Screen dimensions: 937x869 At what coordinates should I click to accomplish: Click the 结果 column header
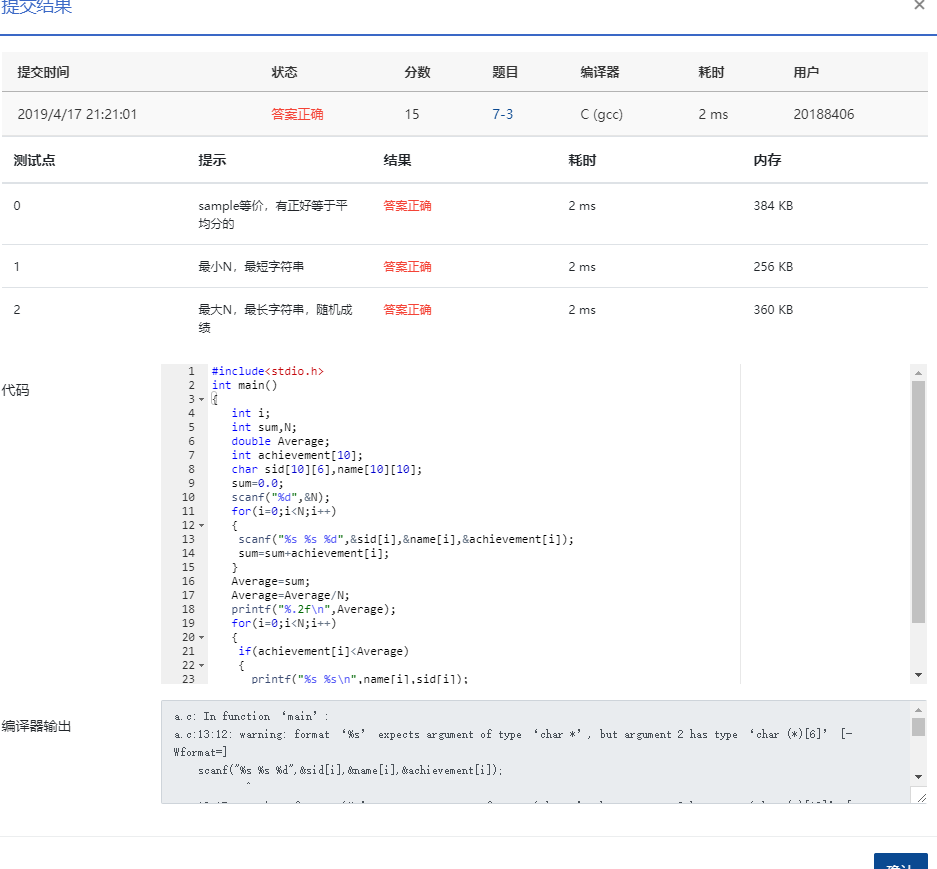click(x=397, y=160)
